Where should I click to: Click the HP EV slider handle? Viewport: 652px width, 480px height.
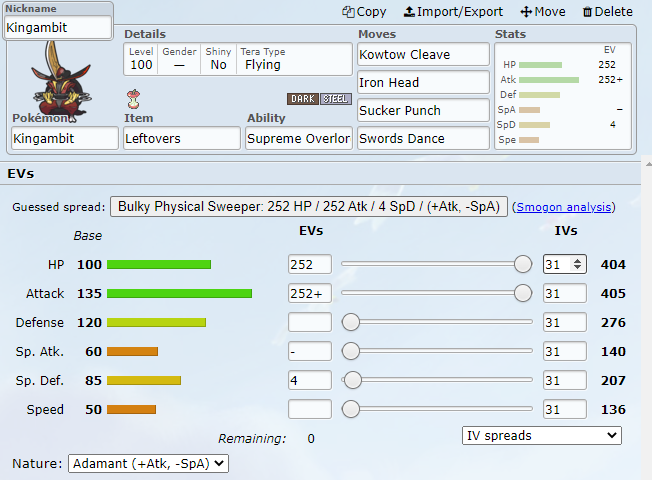coord(523,264)
